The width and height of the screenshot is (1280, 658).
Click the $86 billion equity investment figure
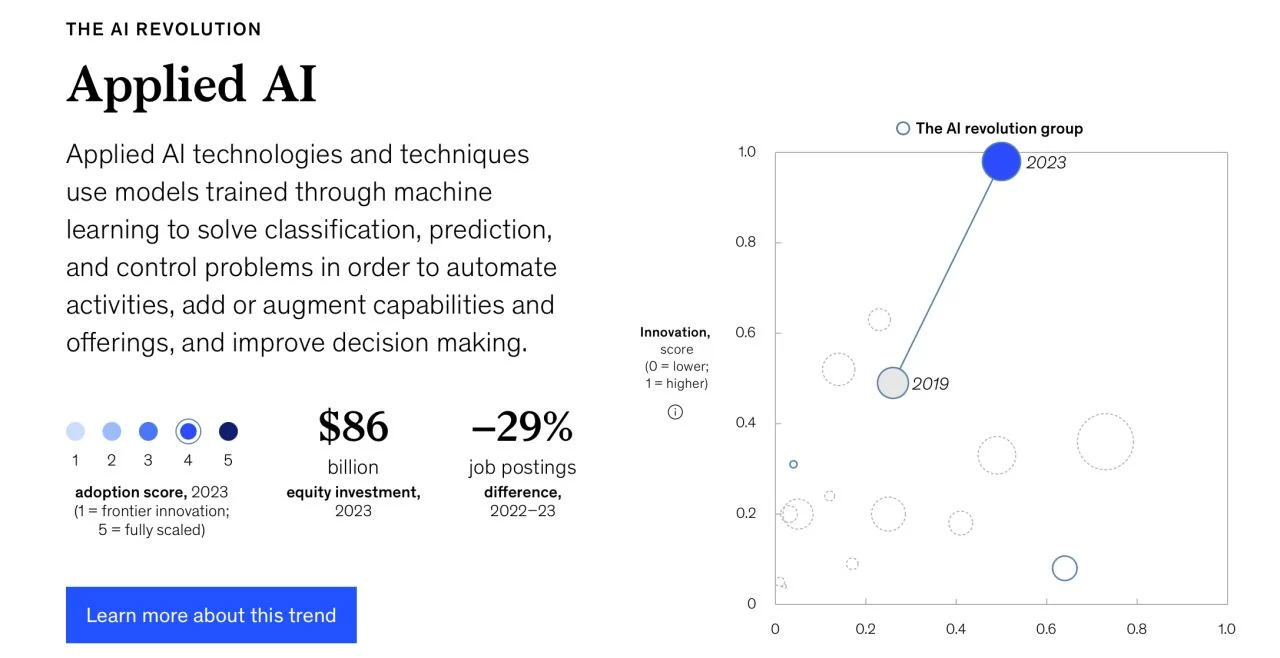point(353,426)
